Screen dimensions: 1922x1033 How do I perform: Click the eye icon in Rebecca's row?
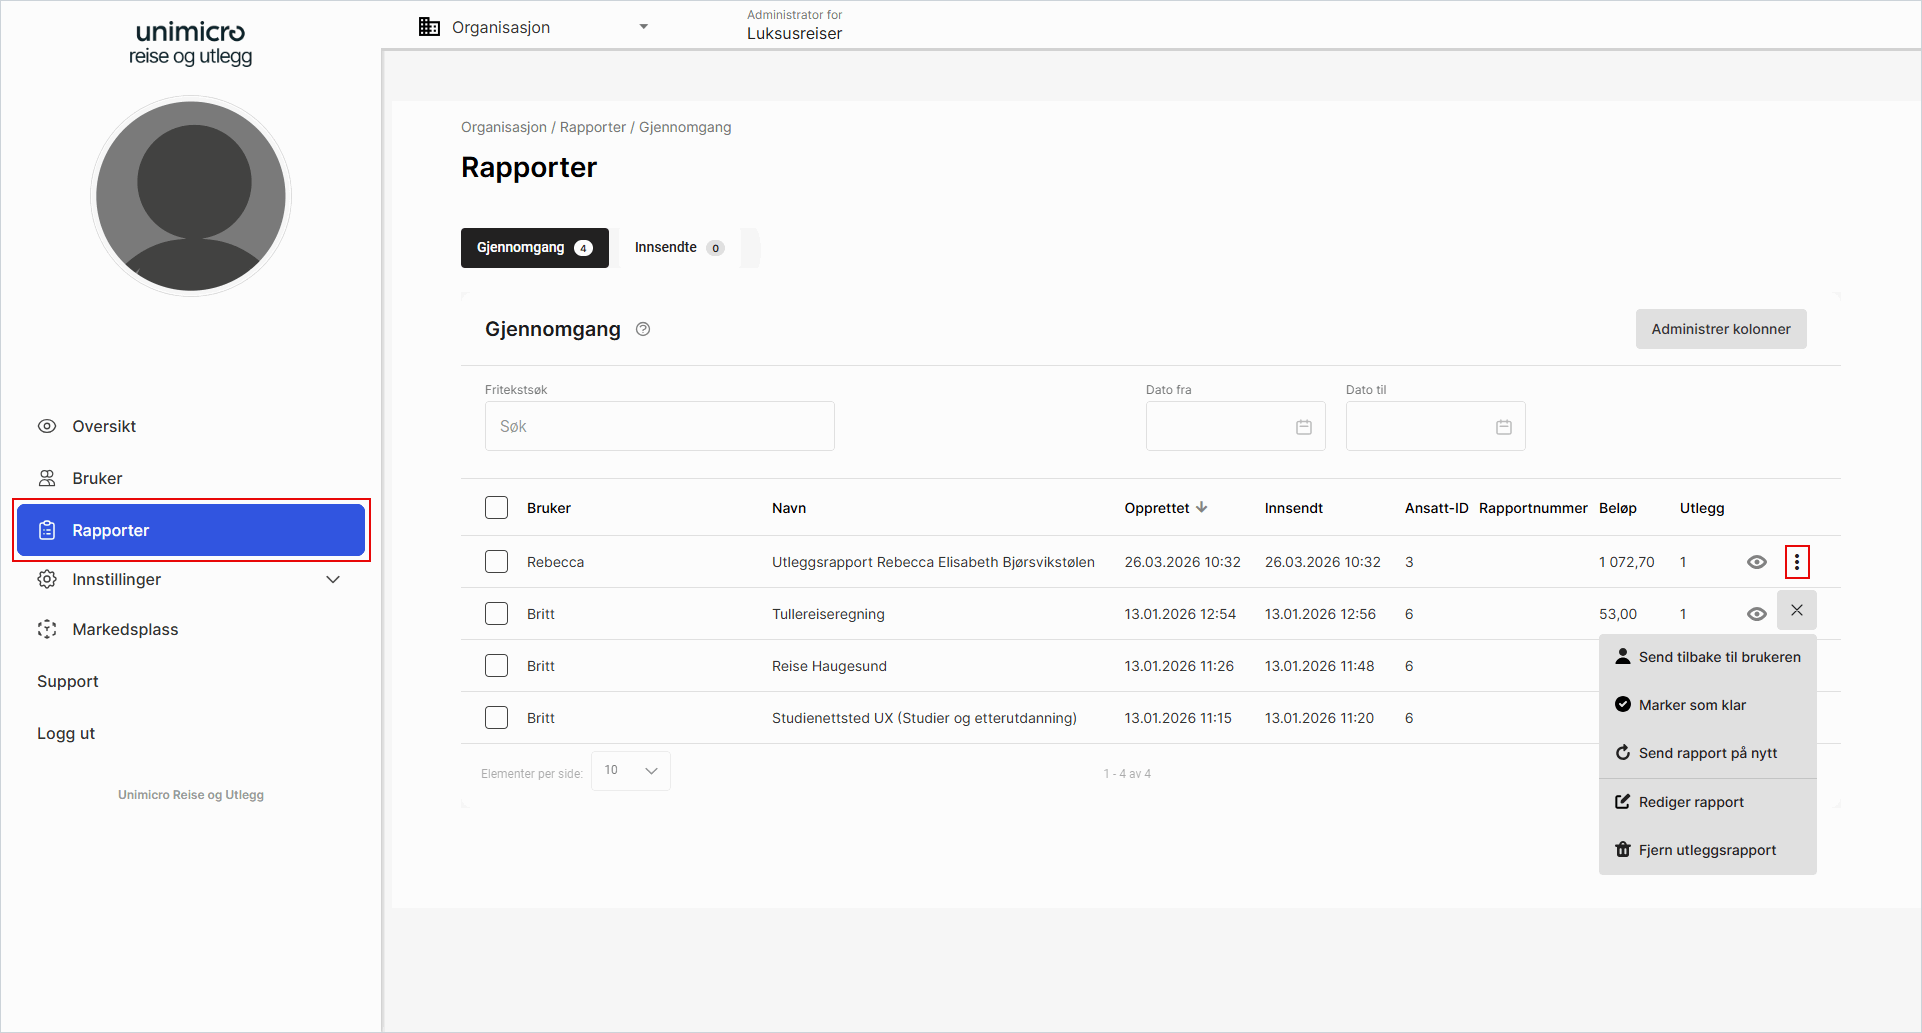click(x=1756, y=562)
